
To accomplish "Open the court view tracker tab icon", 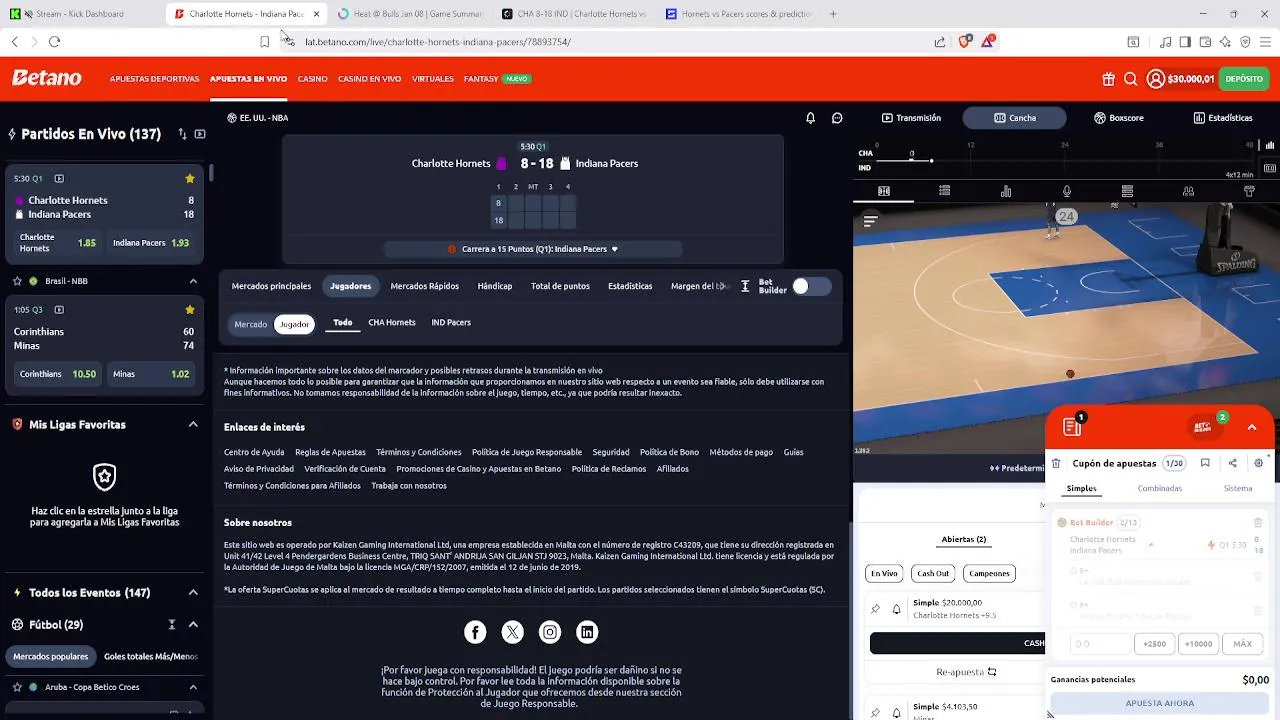I will [884, 191].
